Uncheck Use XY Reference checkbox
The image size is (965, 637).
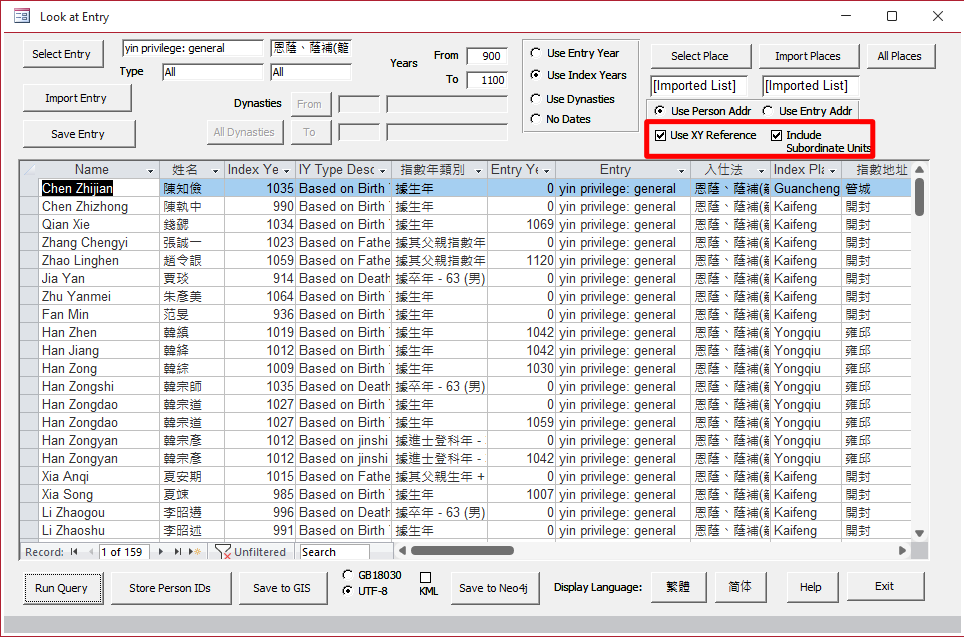click(660, 135)
